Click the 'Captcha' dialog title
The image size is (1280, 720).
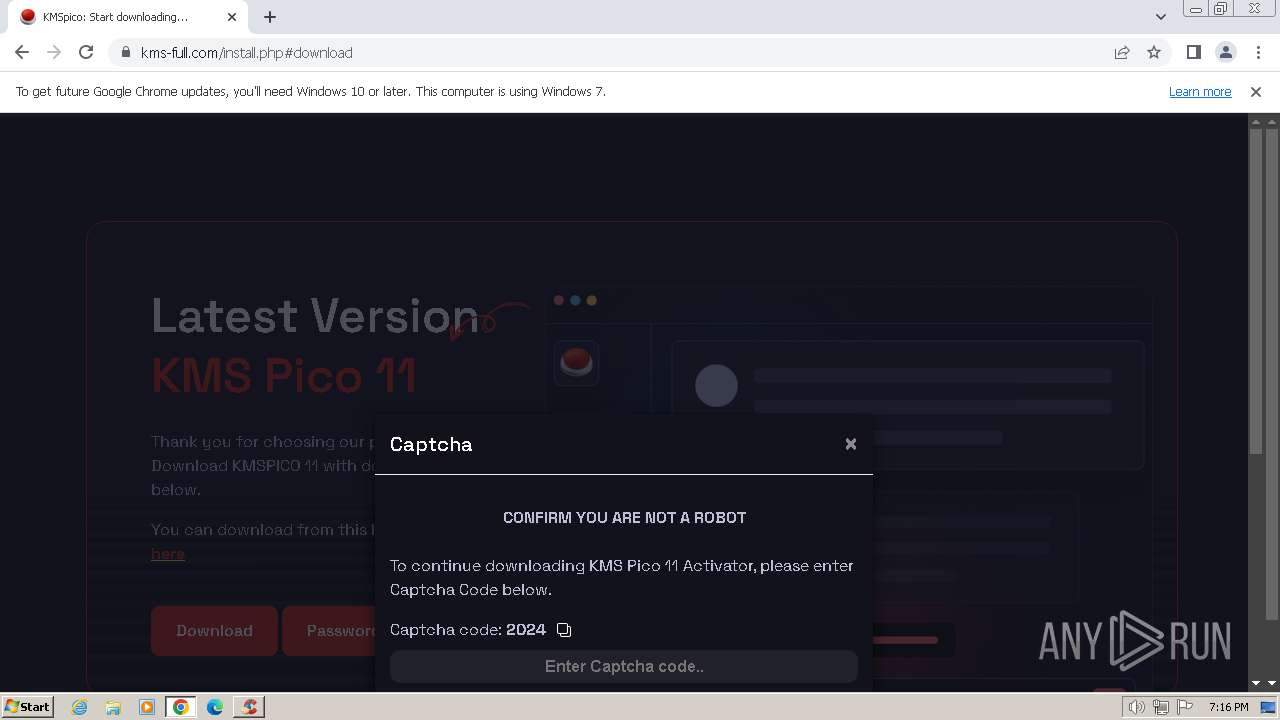[x=431, y=444]
